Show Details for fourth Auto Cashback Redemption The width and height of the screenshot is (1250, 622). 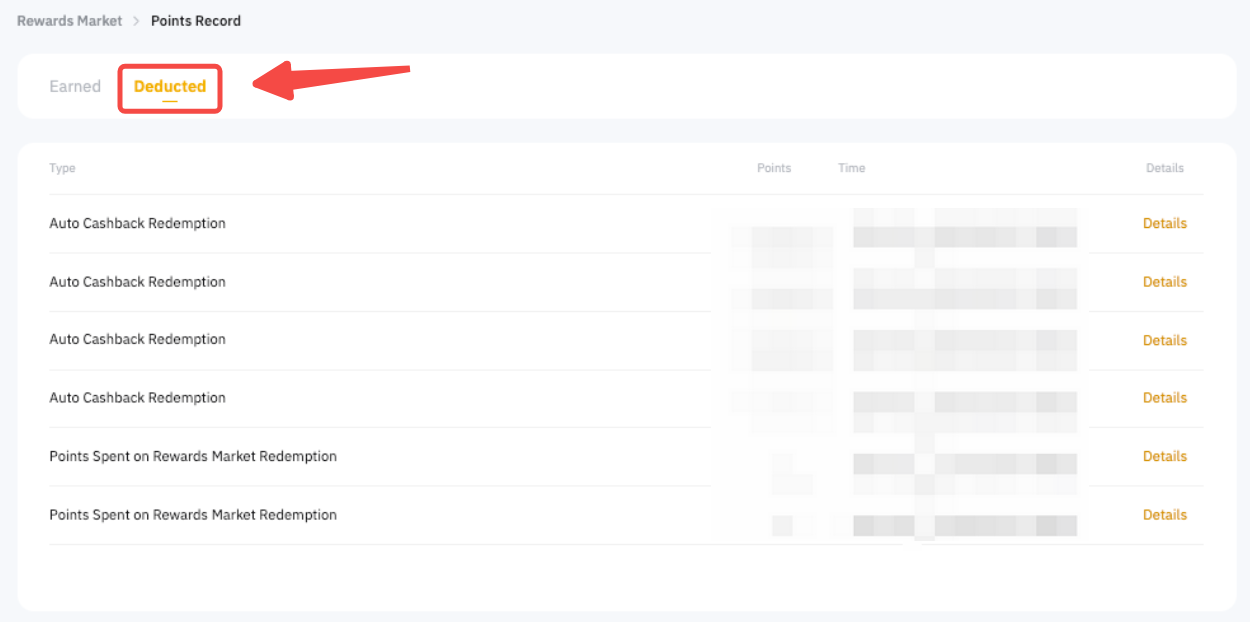click(x=1164, y=398)
